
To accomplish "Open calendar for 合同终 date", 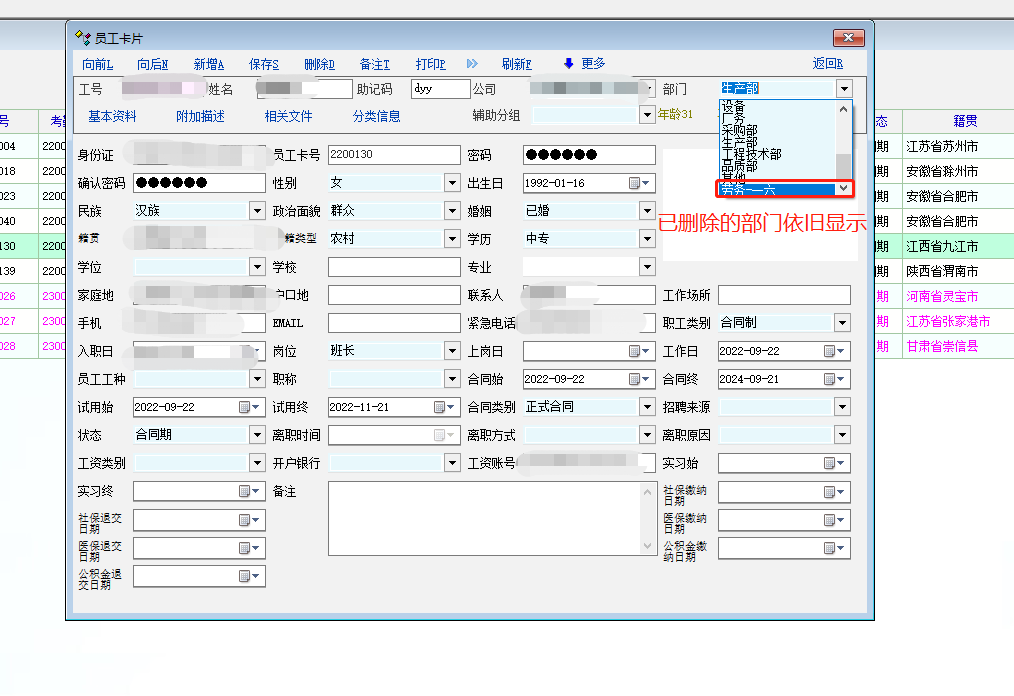I will point(829,379).
